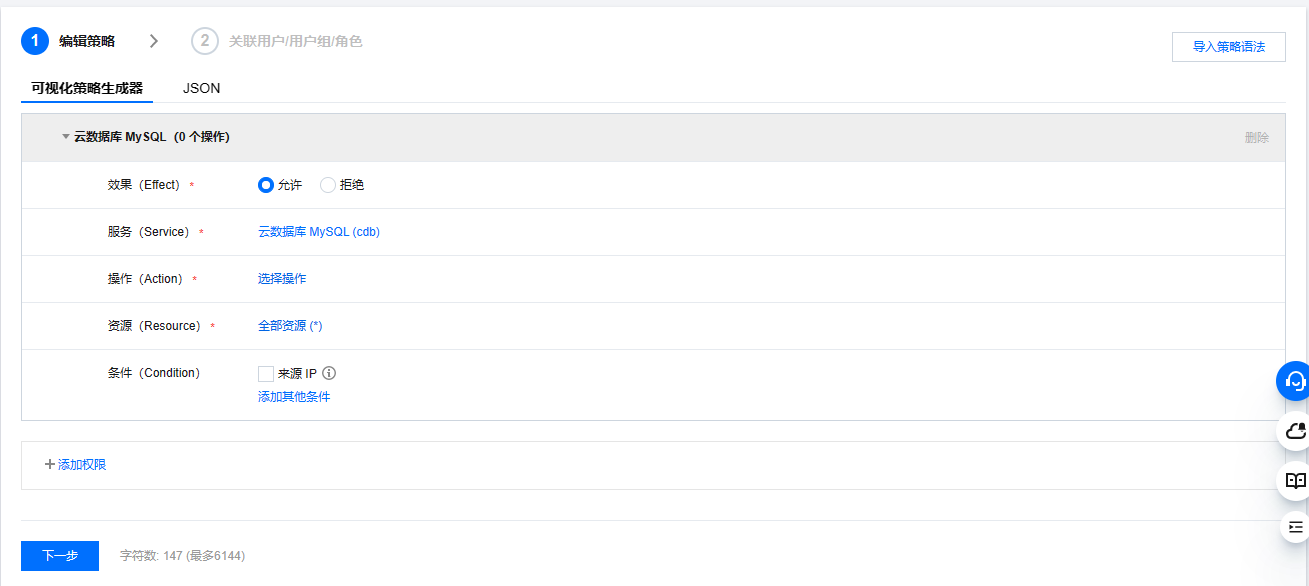The height and width of the screenshot is (586, 1309).
Task: Click the 导入策略语法 button
Action: pos(1228,47)
